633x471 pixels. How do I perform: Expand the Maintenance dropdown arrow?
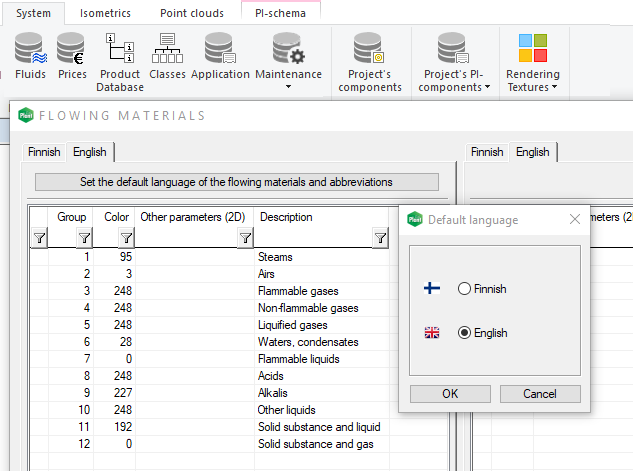[288, 88]
